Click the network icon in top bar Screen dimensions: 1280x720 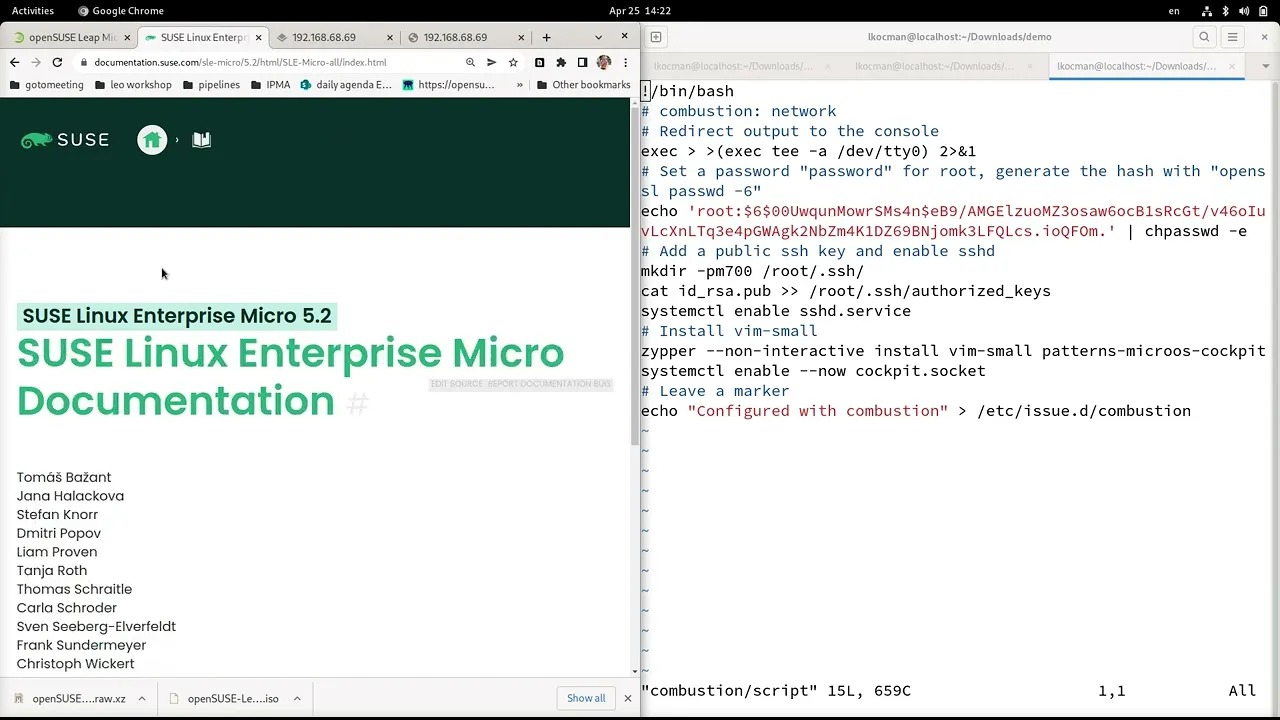(1208, 11)
